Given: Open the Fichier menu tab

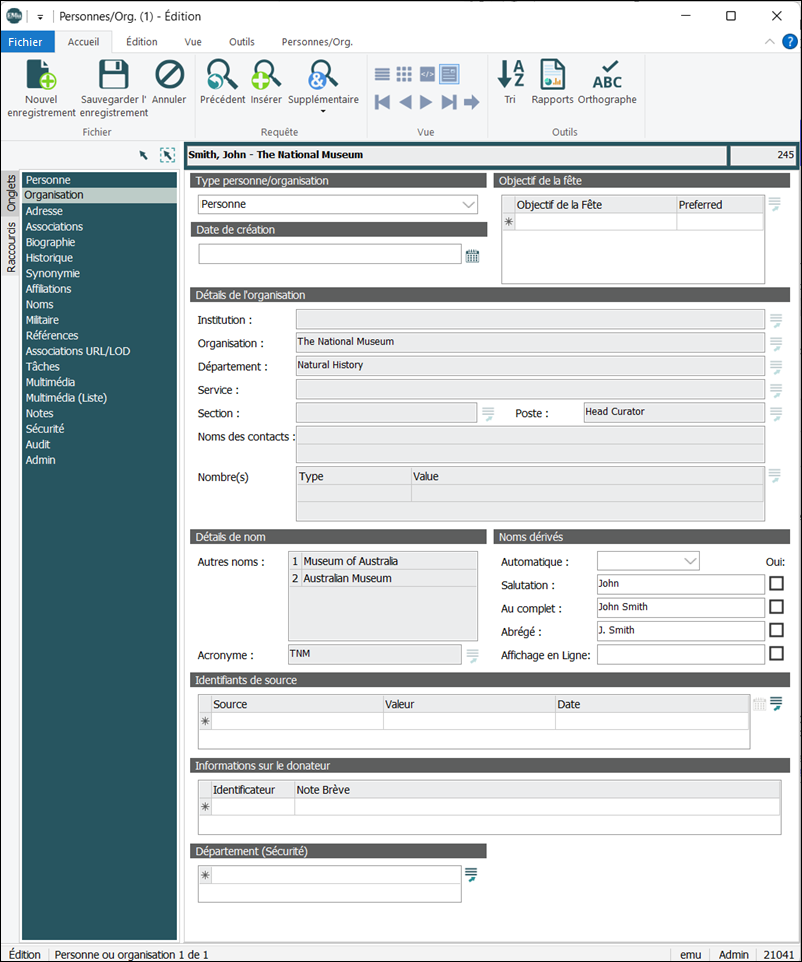Looking at the screenshot, I should [x=26, y=42].
